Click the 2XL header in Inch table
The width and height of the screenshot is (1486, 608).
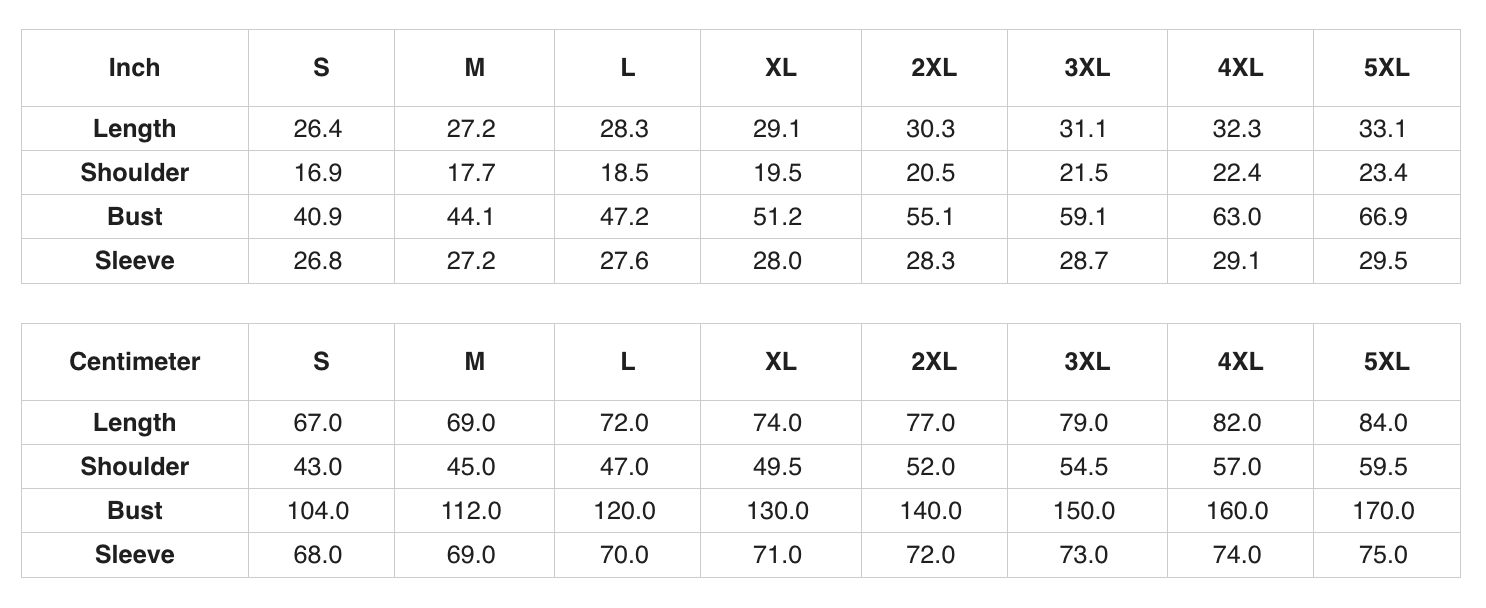(934, 68)
